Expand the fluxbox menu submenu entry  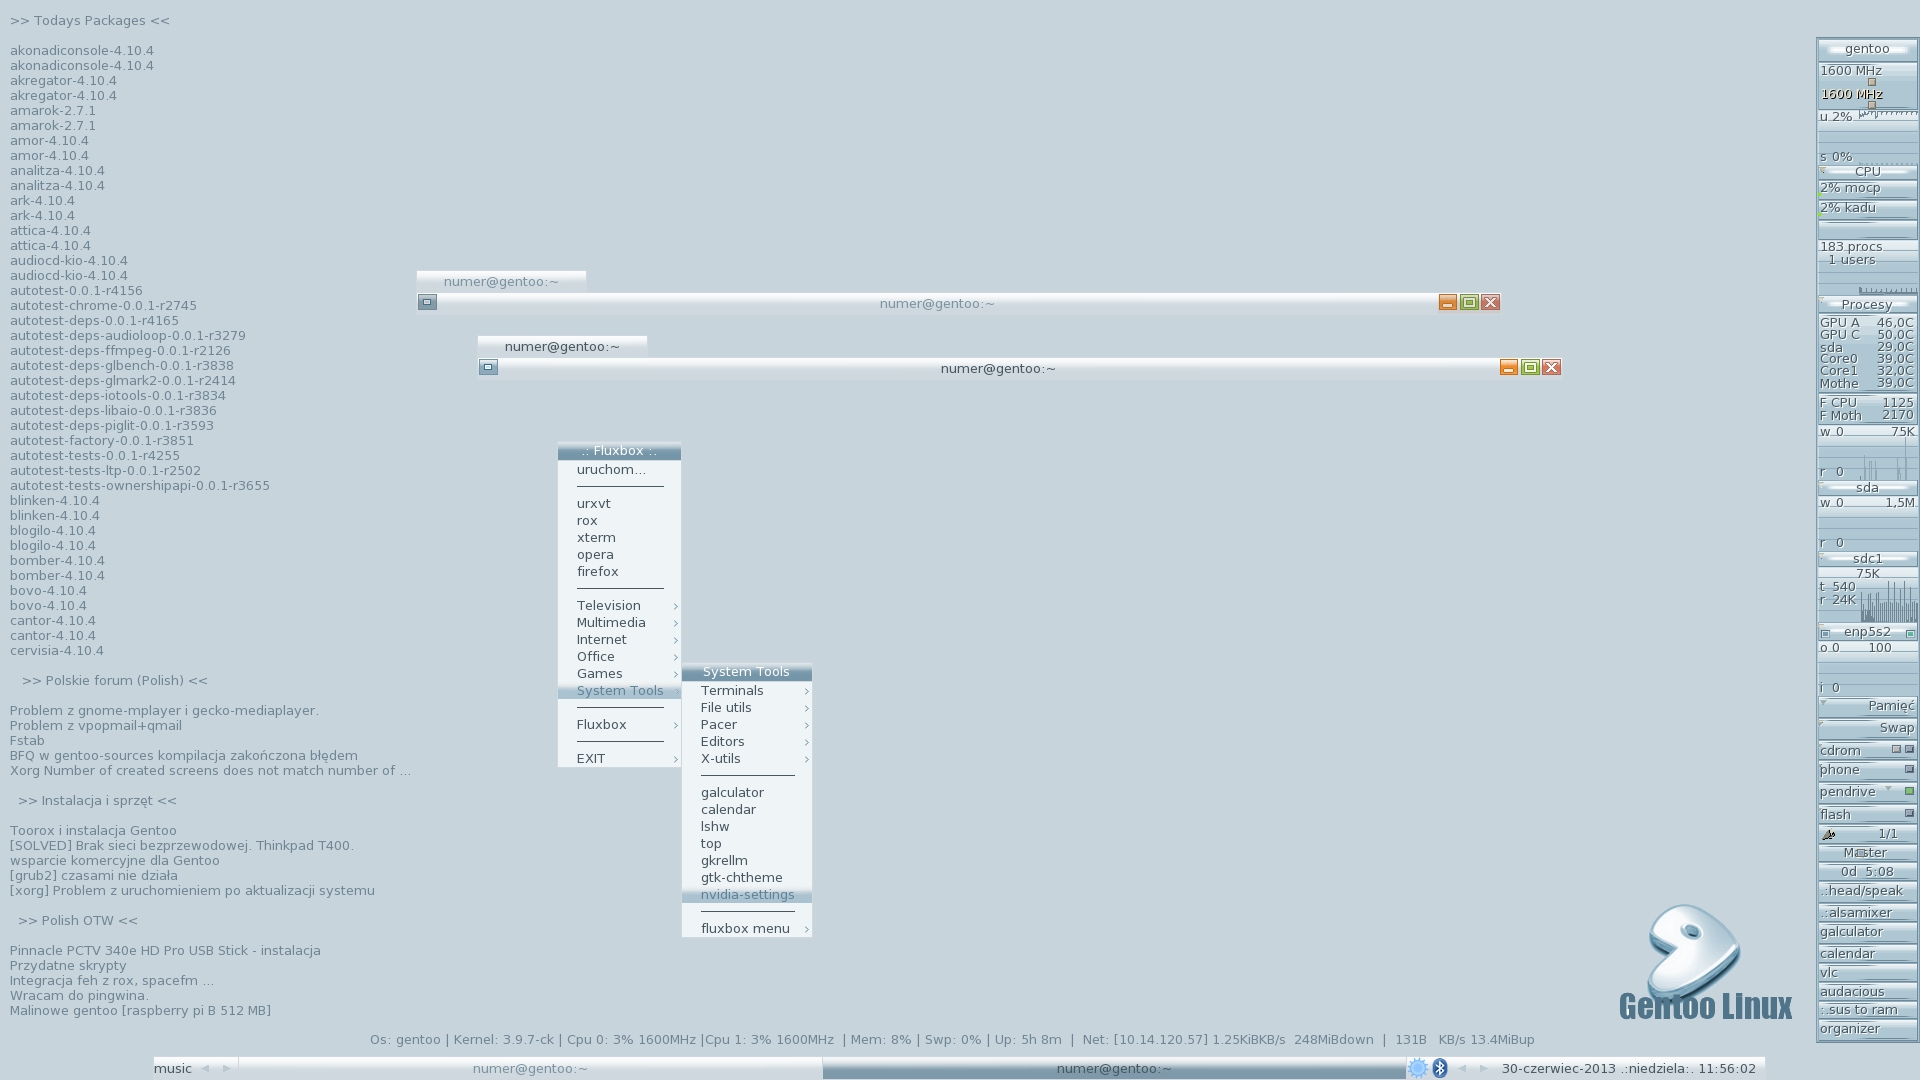point(747,928)
